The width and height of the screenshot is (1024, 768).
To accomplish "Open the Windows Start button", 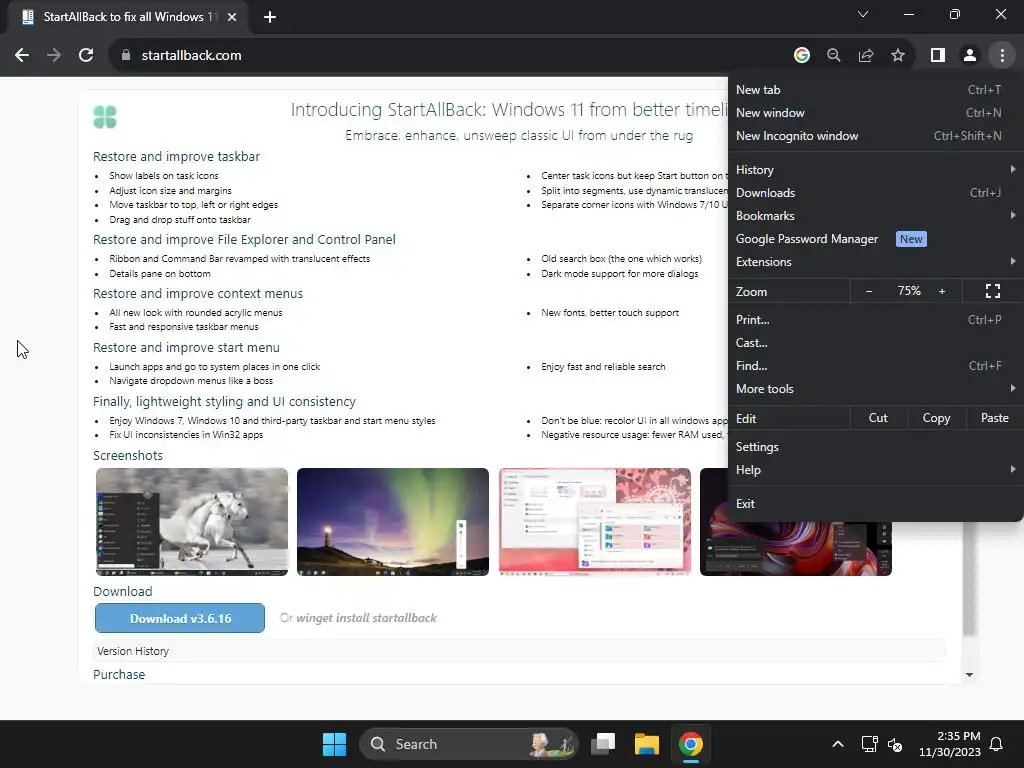I will [x=334, y=744].
